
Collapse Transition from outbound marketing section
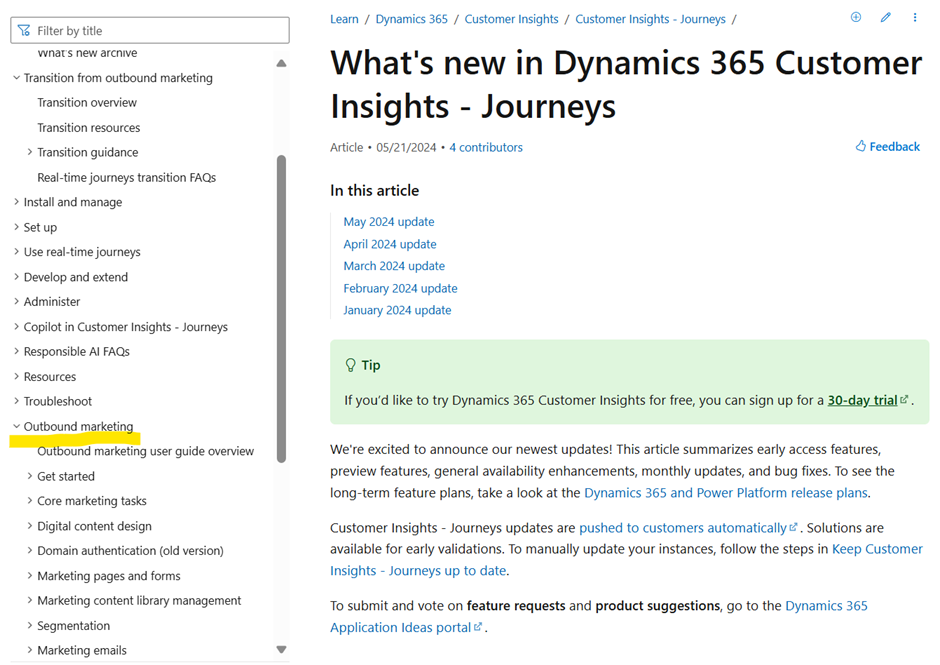[x=16, y=78]
